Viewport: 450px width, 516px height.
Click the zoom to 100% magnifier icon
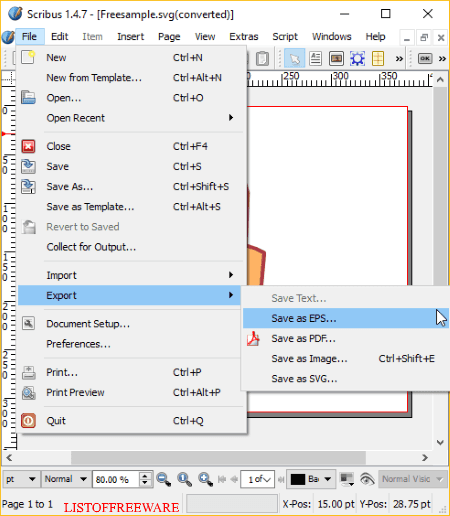click(184, 479)
